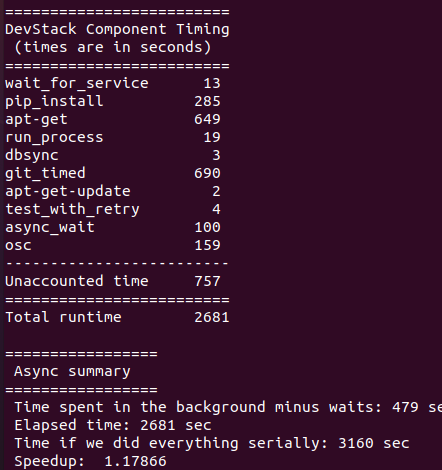Click the Total runtime value 2681
The height and width of the screenshot is (470, 442).
coord(212,317)
